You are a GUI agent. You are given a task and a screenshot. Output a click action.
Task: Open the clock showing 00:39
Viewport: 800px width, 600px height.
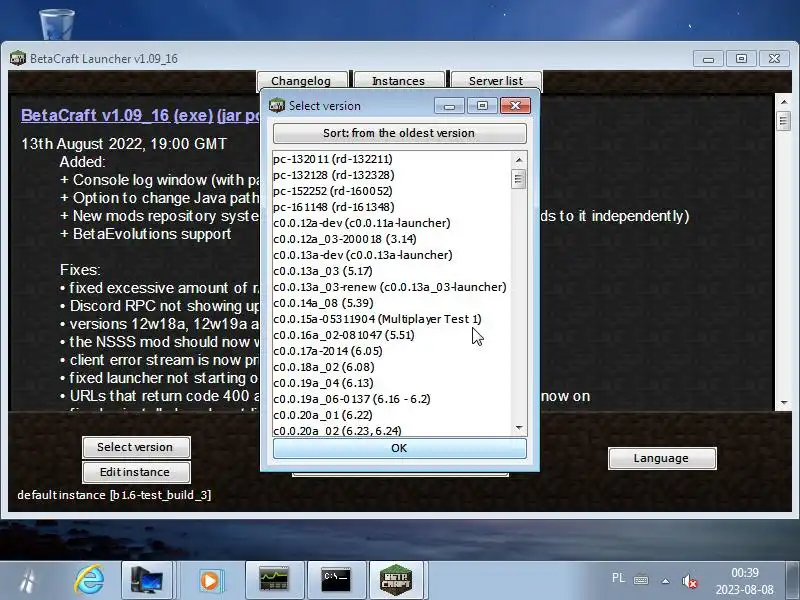(x=745, y=581)
